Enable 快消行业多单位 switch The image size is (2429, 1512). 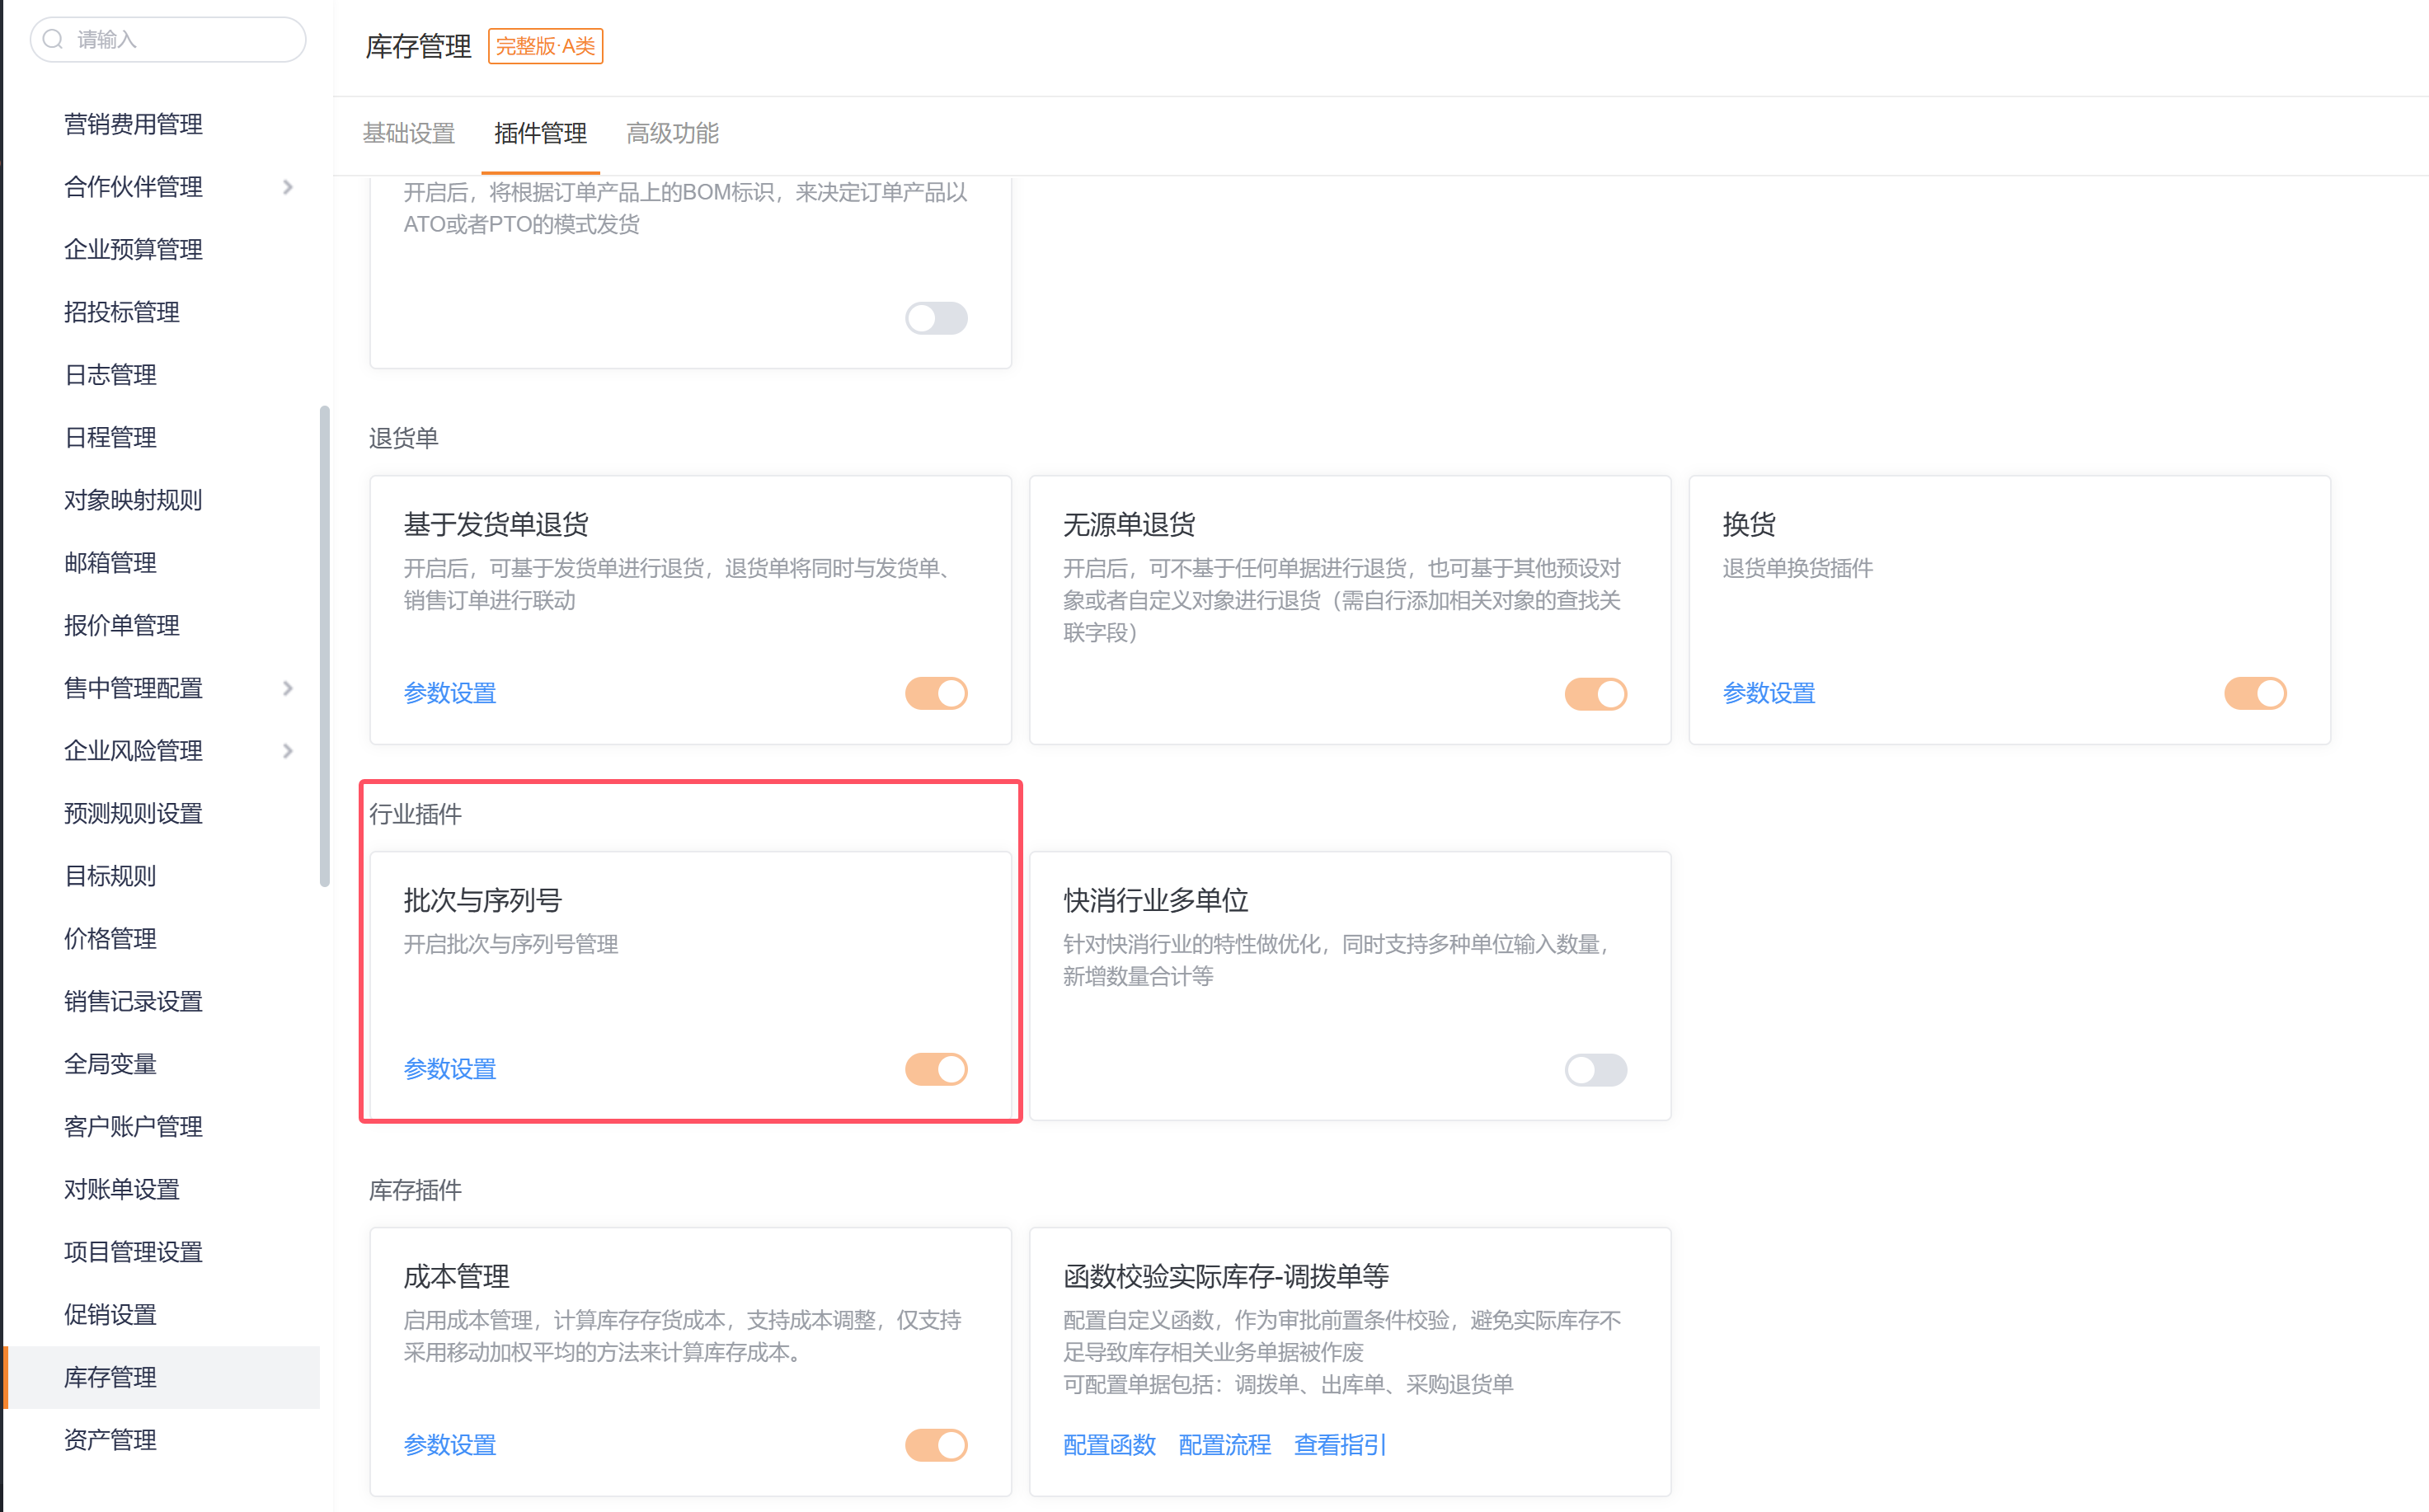click(1595, 1069)
